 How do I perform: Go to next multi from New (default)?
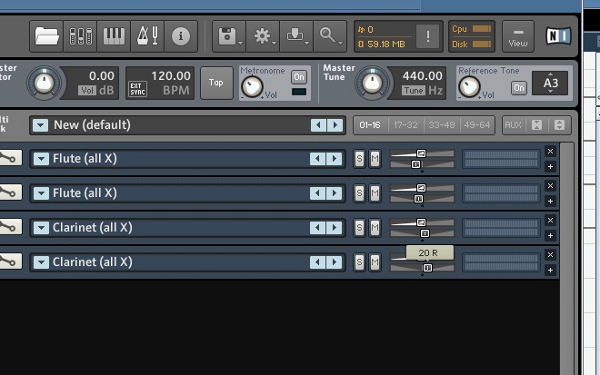coord(335,125)
